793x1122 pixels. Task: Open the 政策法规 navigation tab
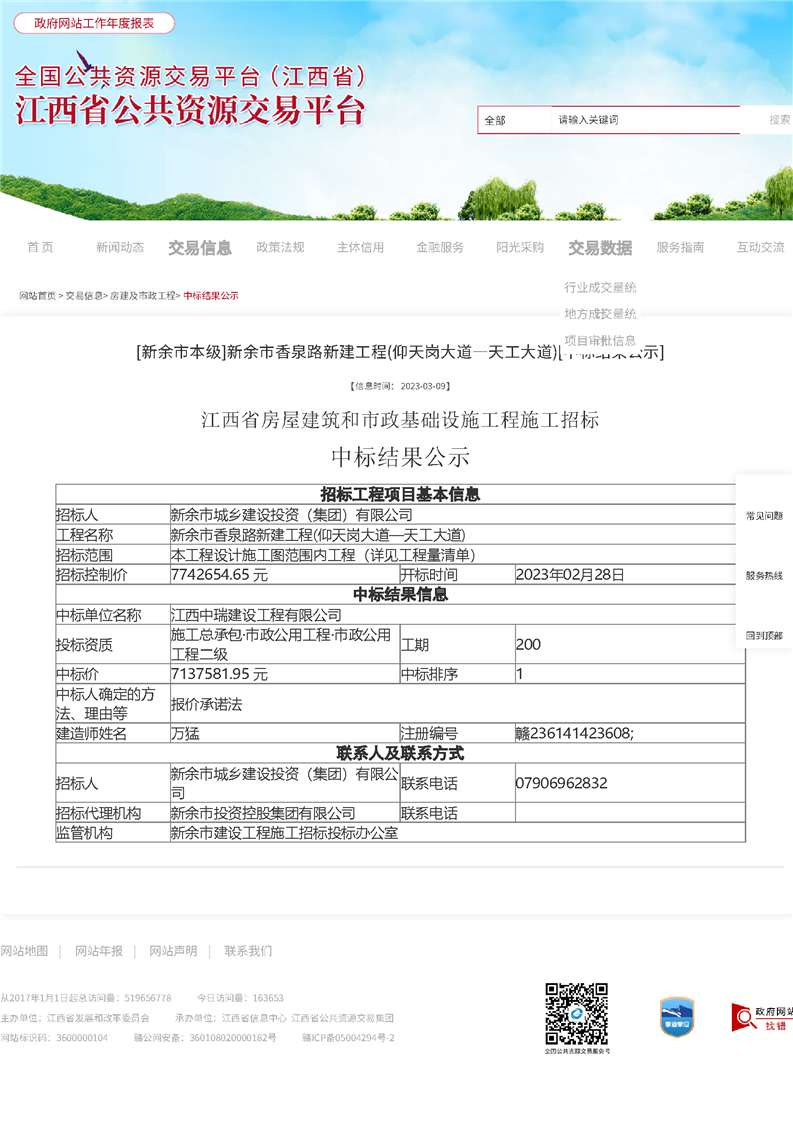pos(280,248)
